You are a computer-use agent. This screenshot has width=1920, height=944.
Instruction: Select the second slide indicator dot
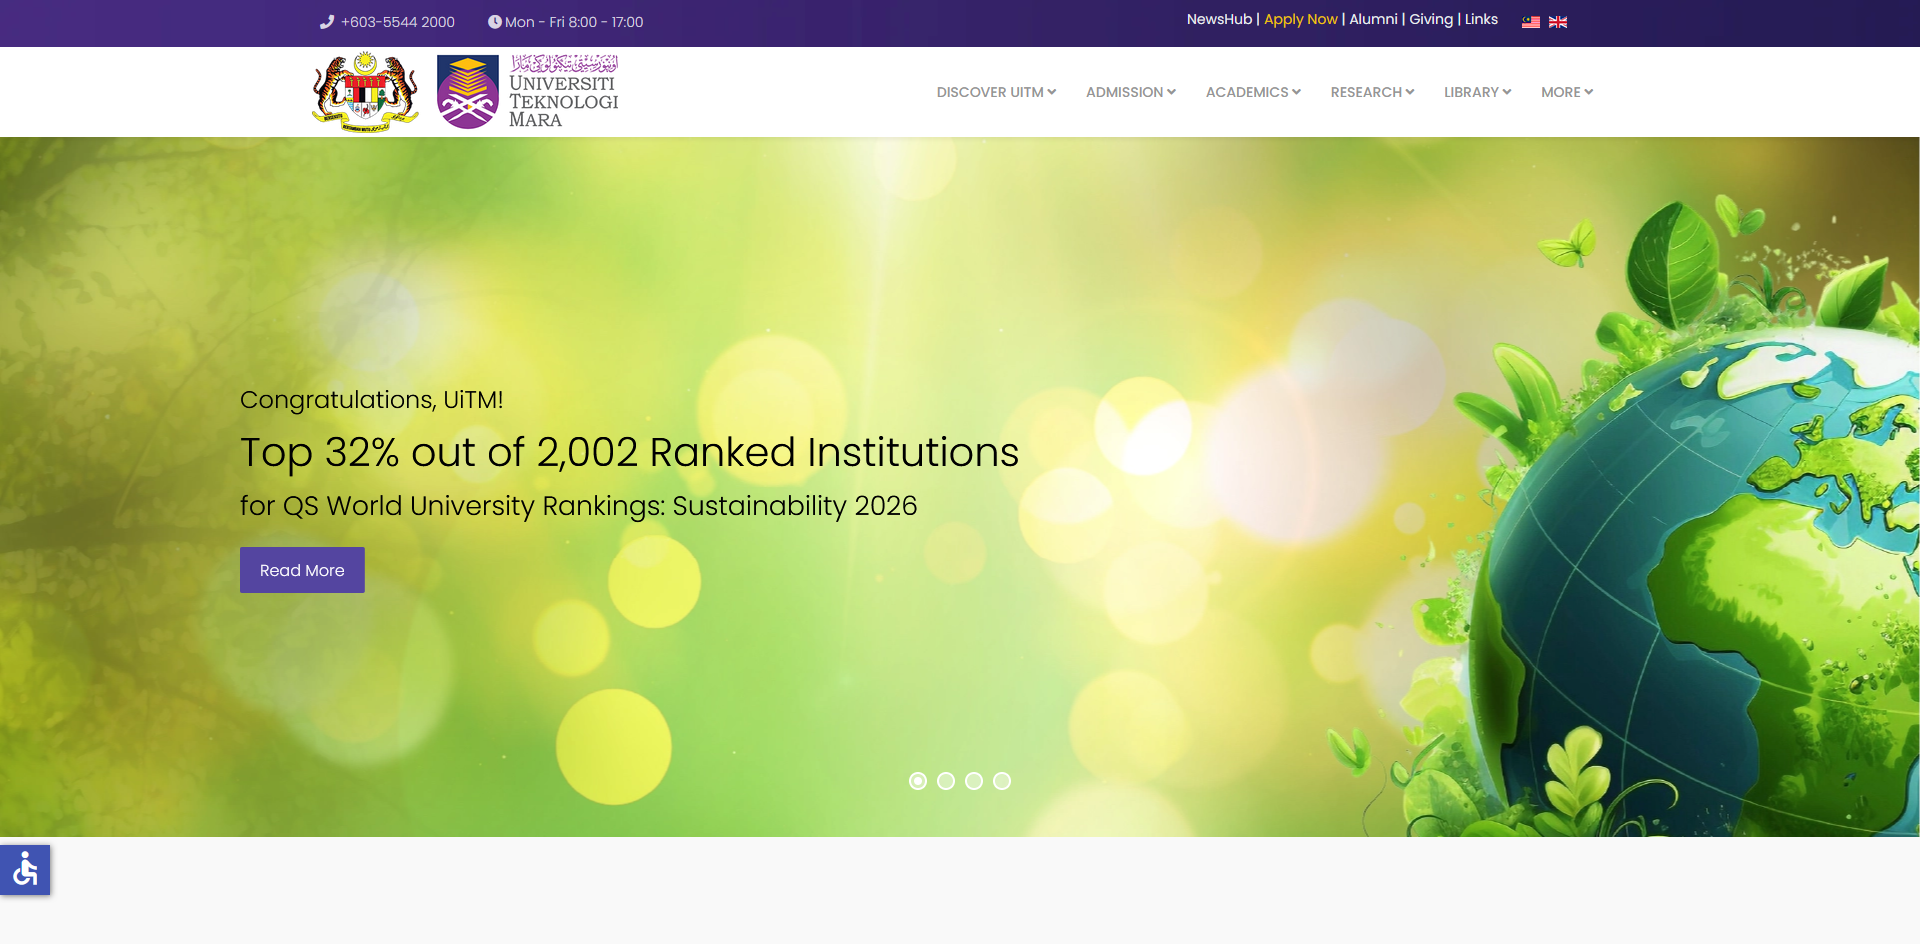[x=946, y=781]
